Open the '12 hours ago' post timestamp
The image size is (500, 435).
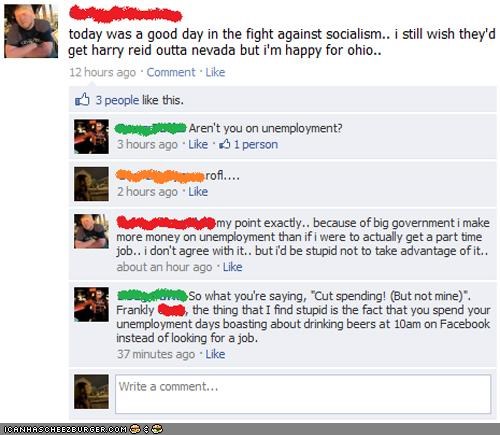pyautogui.click(x=103, y=72)
